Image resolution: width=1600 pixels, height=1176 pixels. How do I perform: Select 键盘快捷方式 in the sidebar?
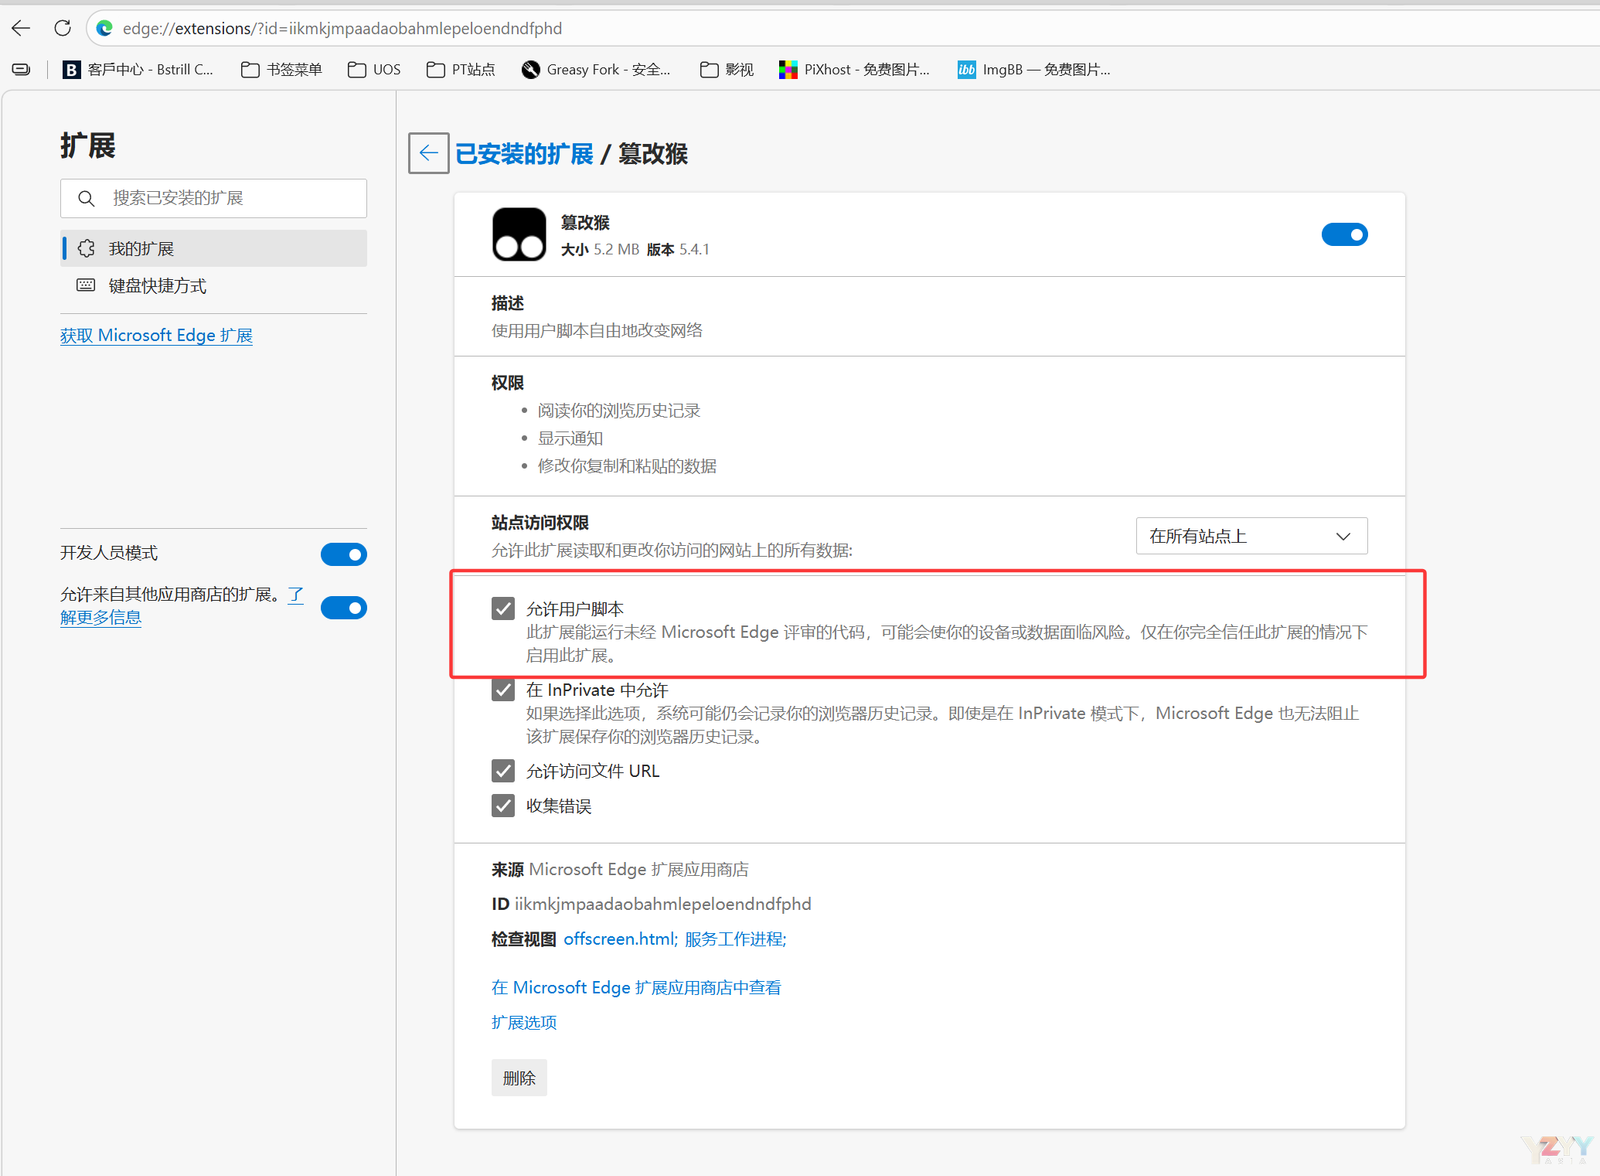(x=214, y=286)
